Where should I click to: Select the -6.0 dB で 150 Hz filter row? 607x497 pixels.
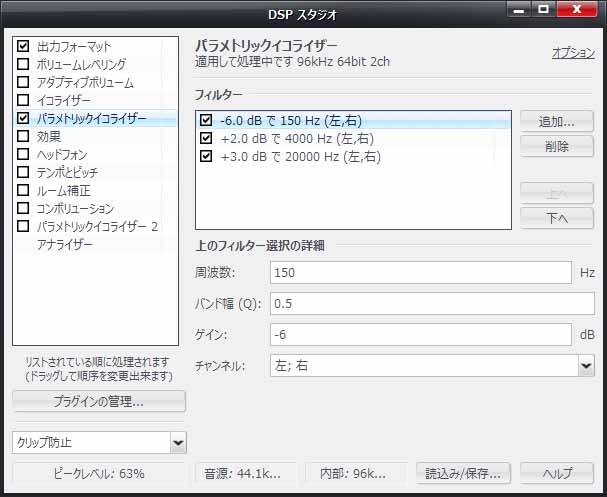tap(353, 120)
